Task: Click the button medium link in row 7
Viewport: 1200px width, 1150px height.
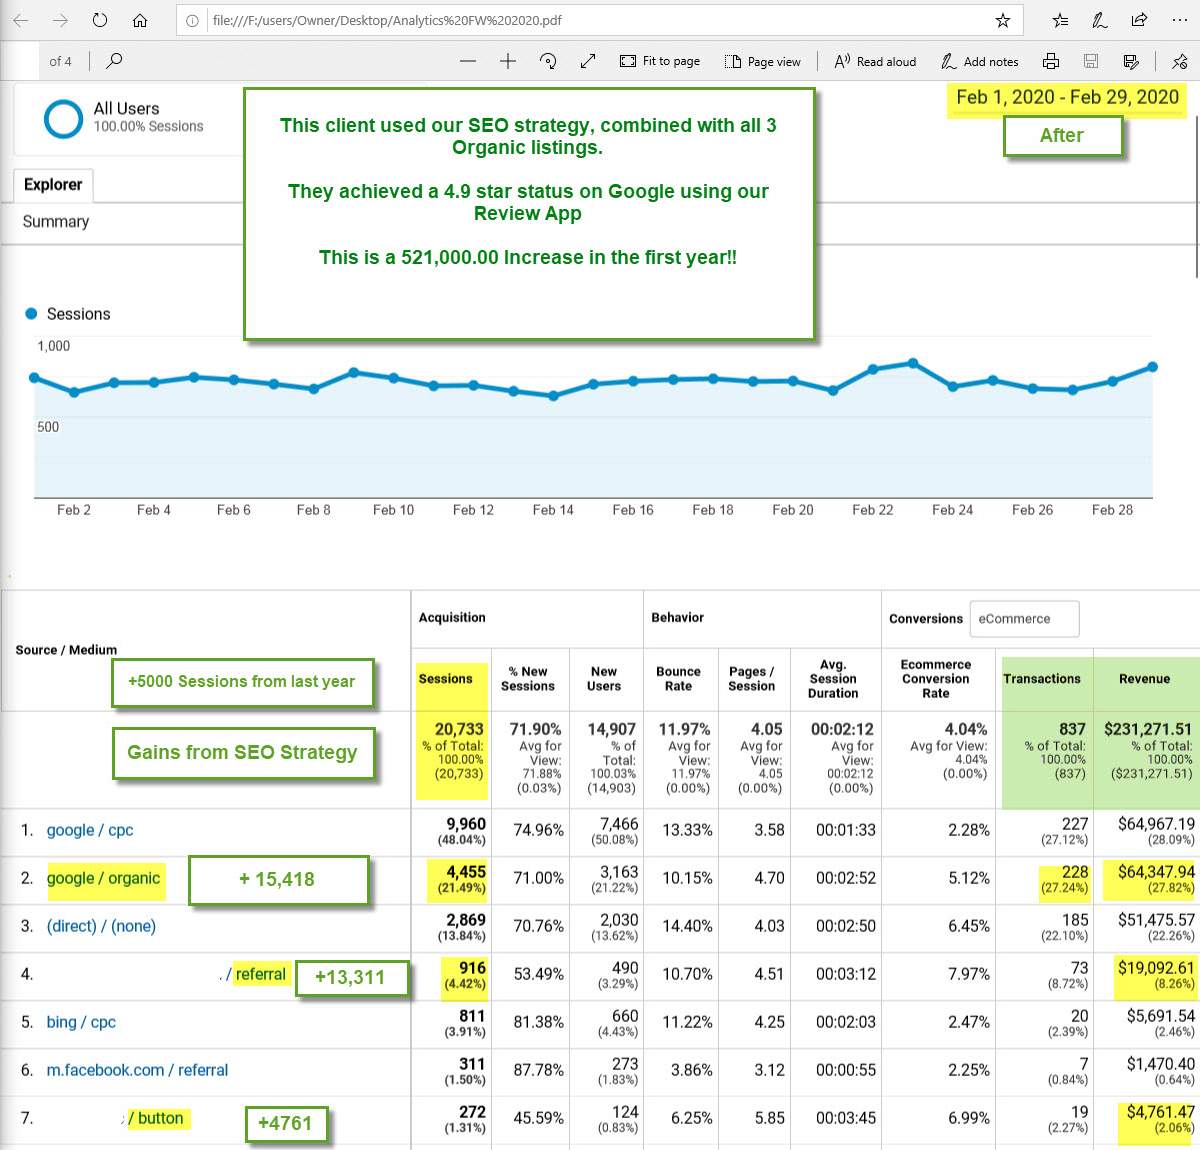Action: (x=160, y=1118)
